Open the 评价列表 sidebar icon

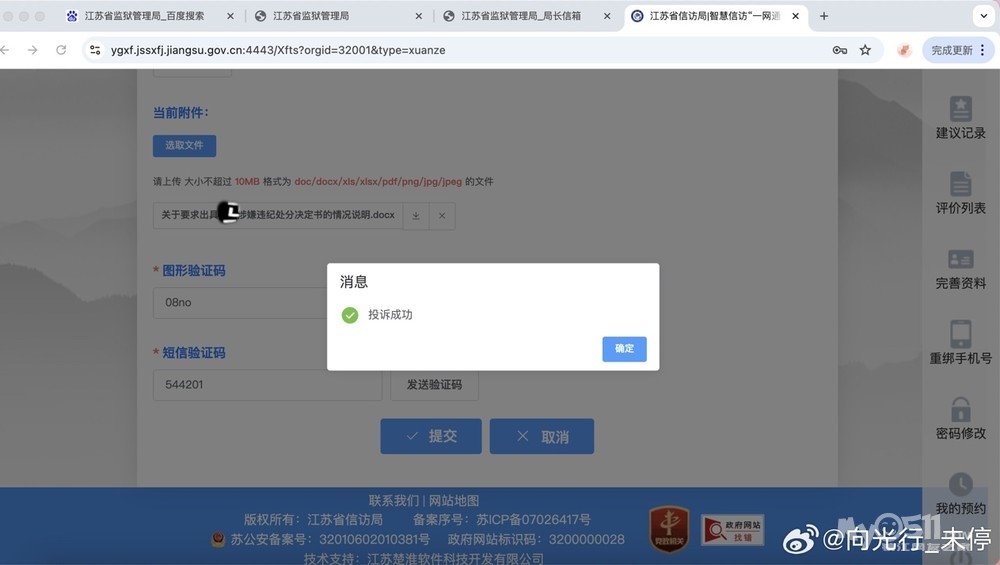coord(960,184)
